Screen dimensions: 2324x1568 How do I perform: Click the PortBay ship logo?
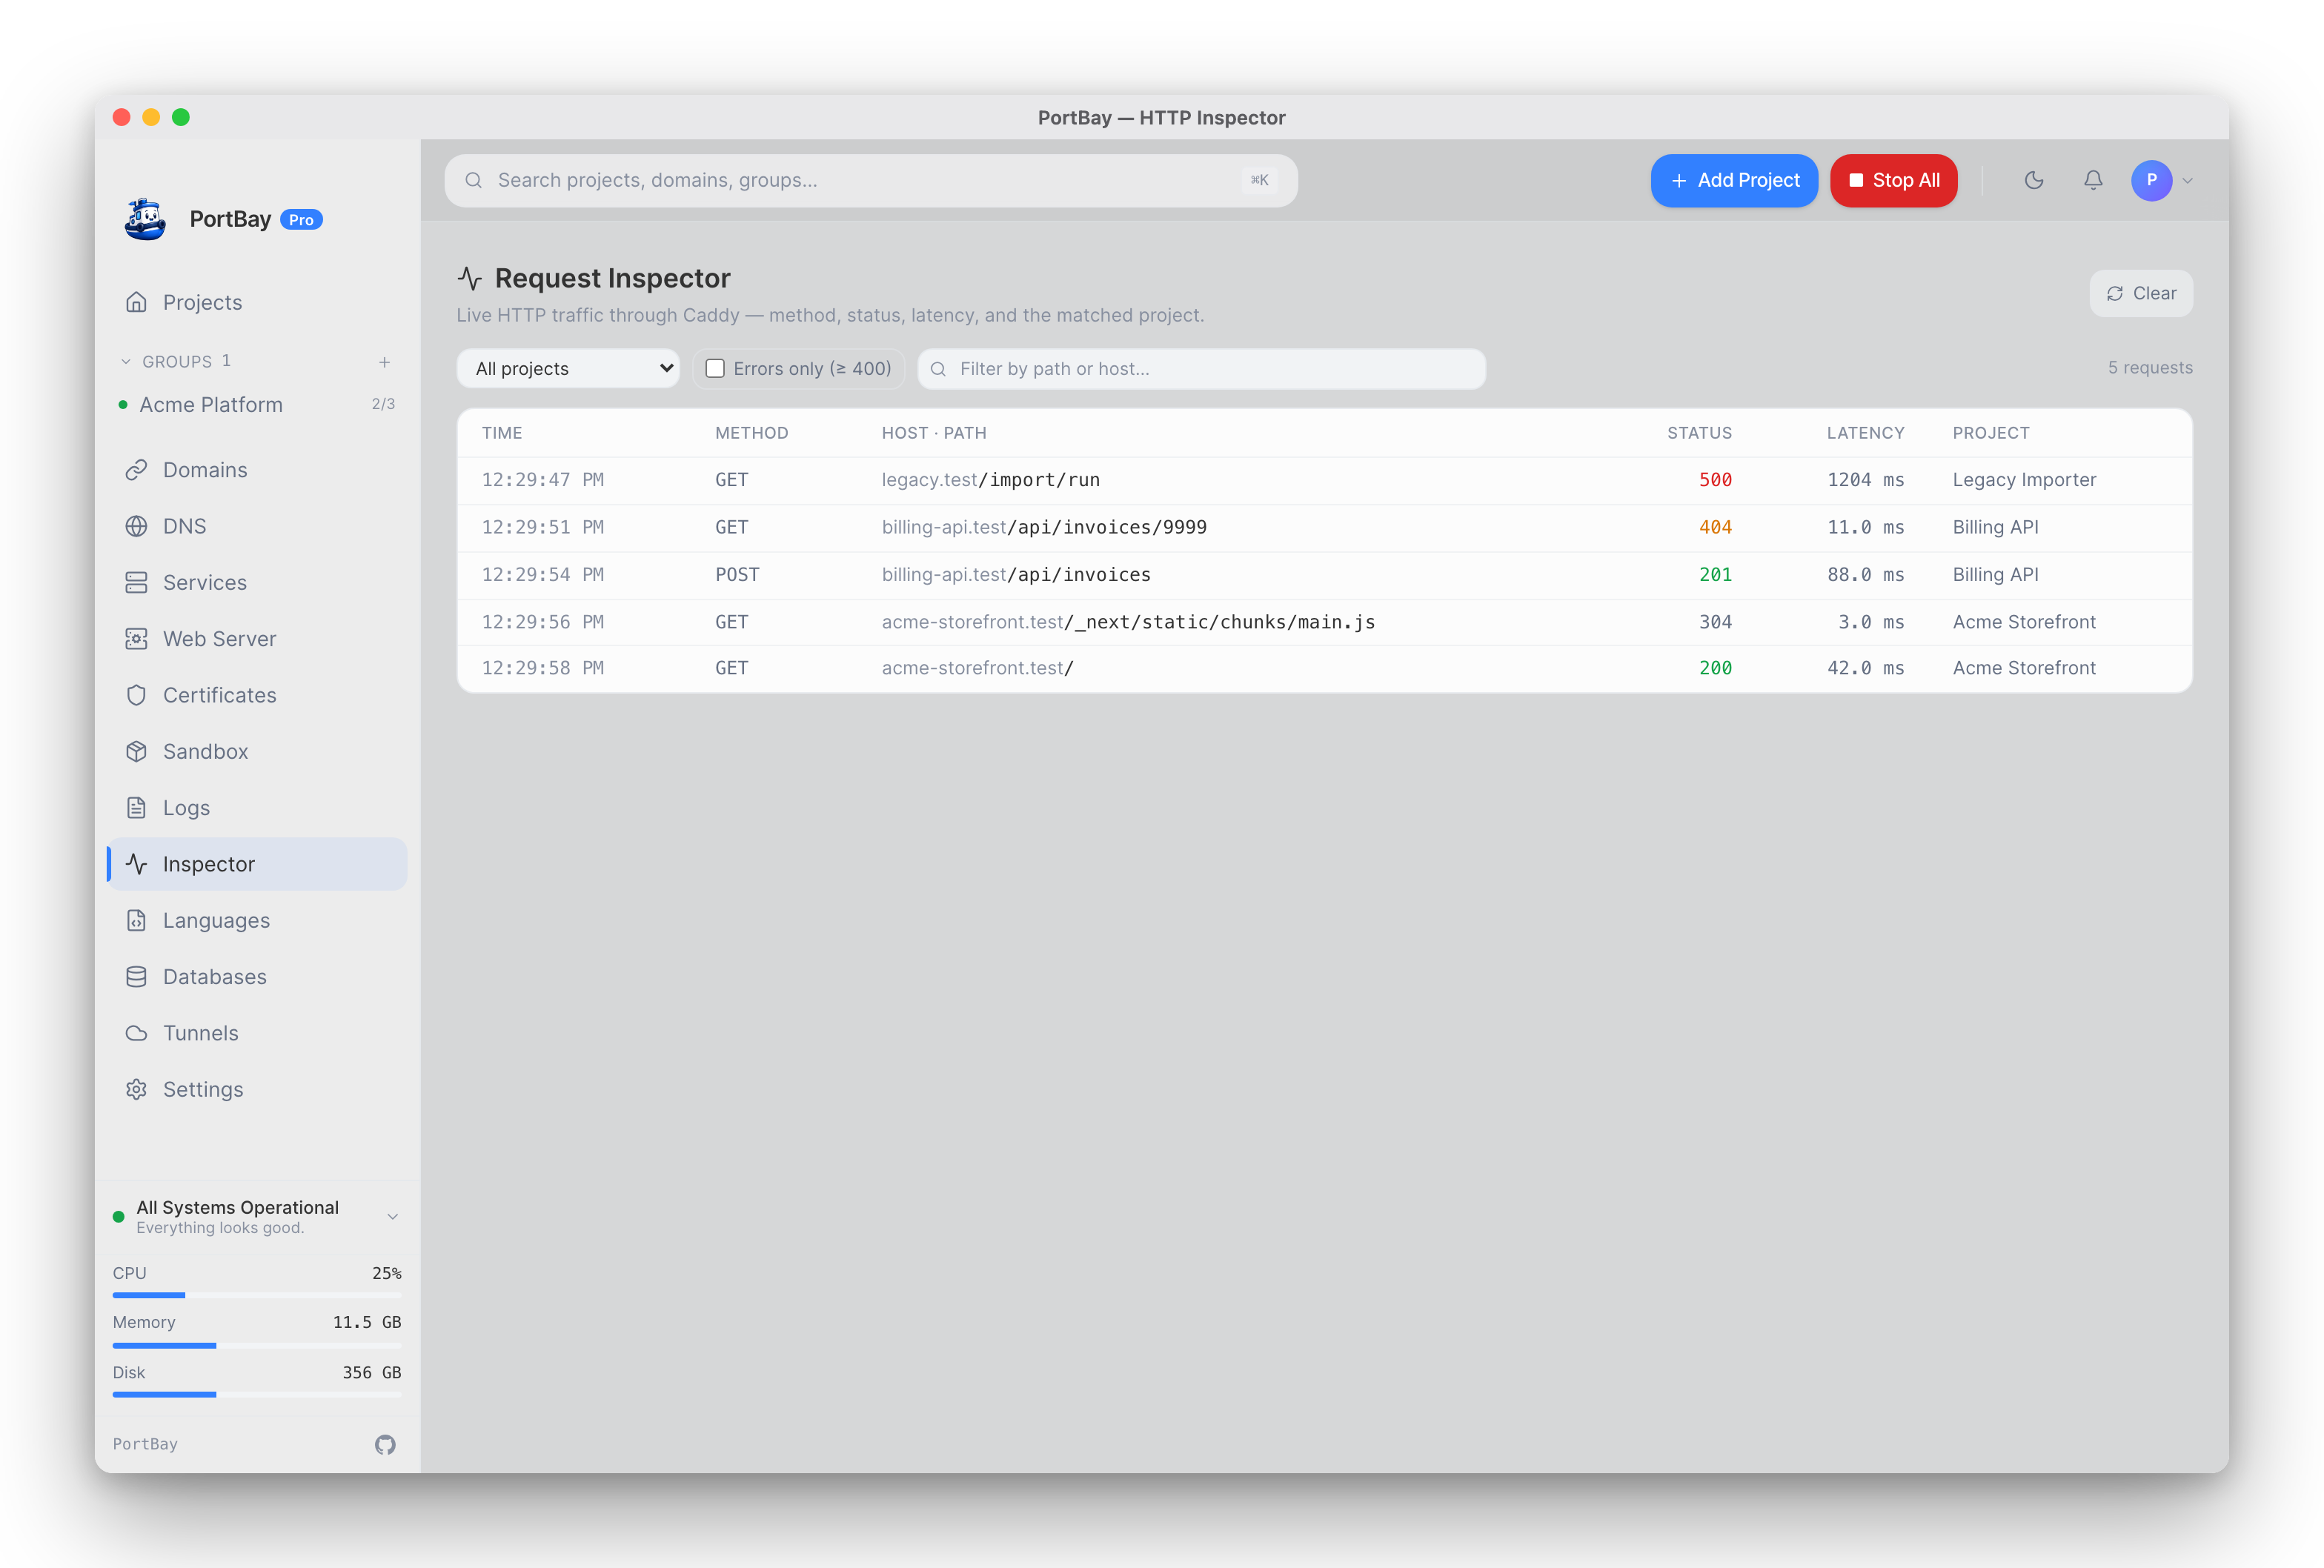point(146,219)
